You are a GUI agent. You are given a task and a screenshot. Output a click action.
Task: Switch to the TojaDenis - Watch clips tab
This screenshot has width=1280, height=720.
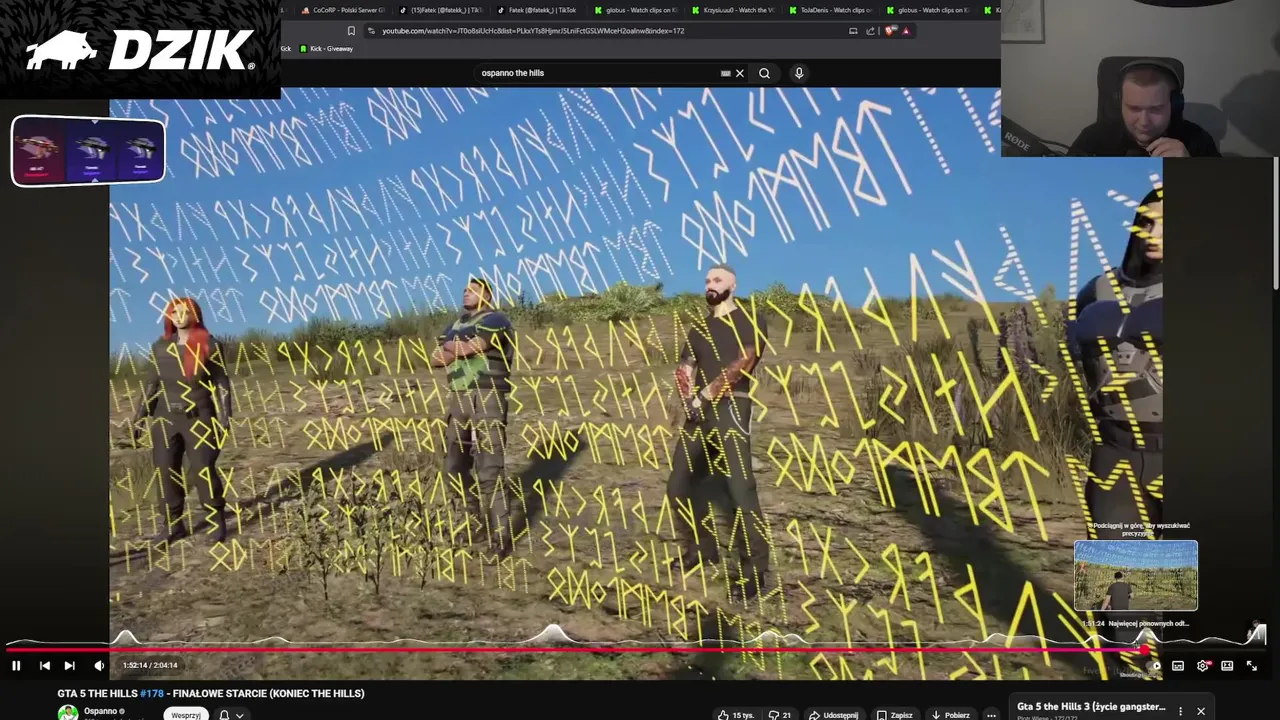pyautogui.click(x=830, y=10)
